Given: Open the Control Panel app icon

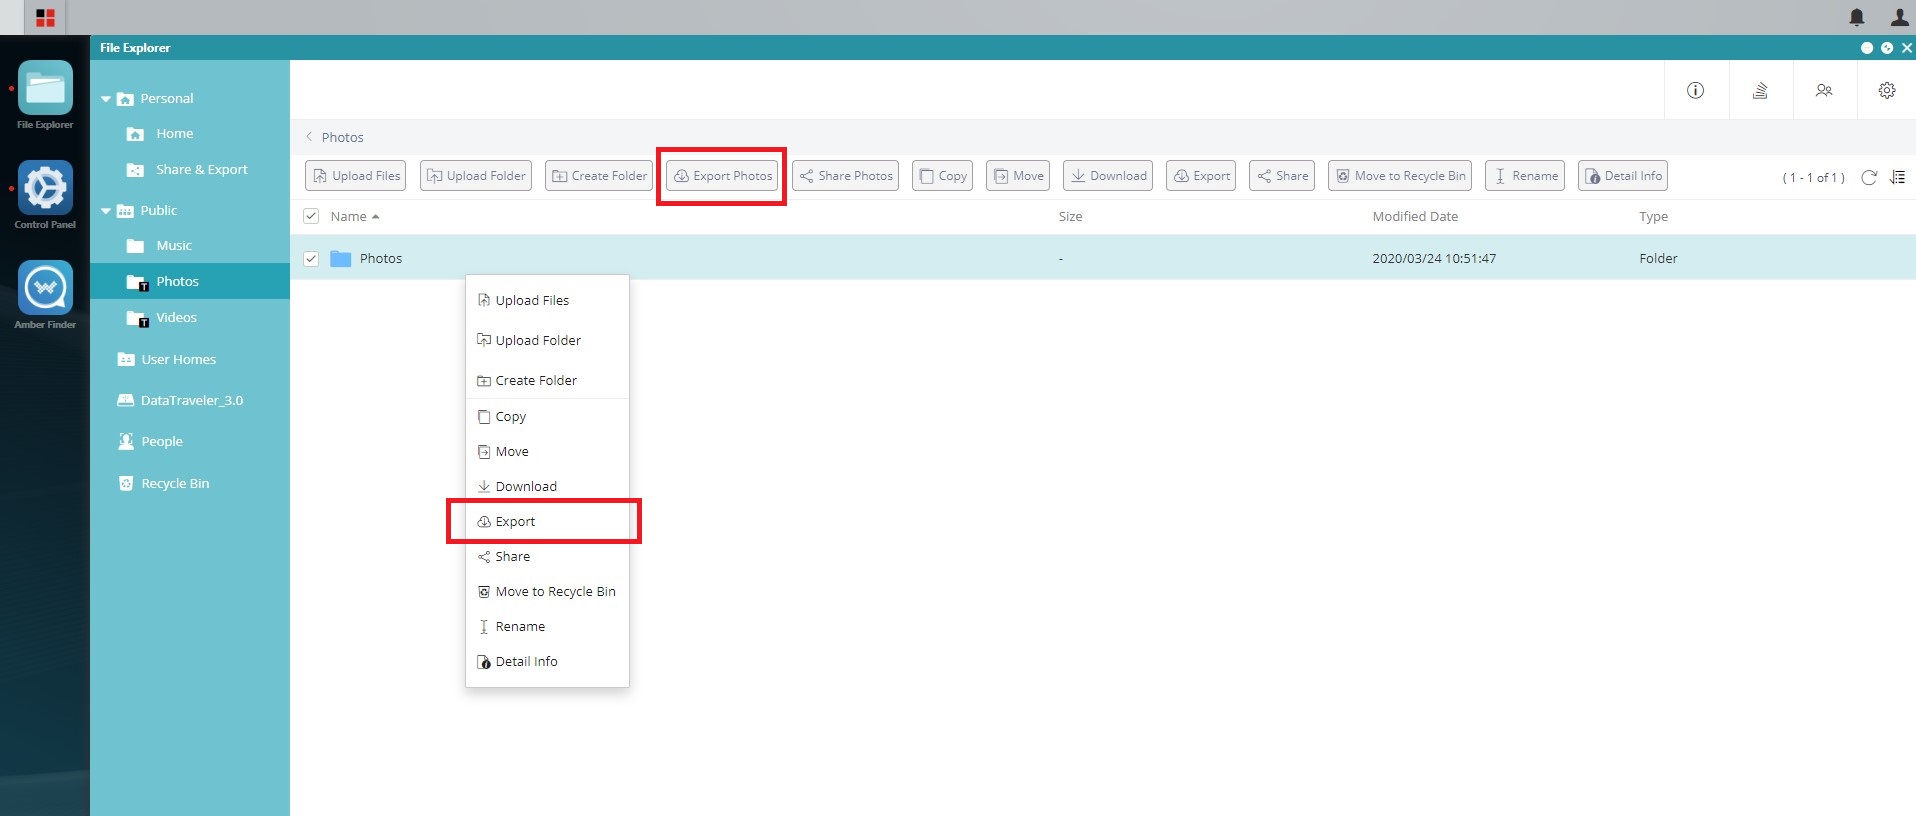Looking at the screenshot, I should click(45, 188).
